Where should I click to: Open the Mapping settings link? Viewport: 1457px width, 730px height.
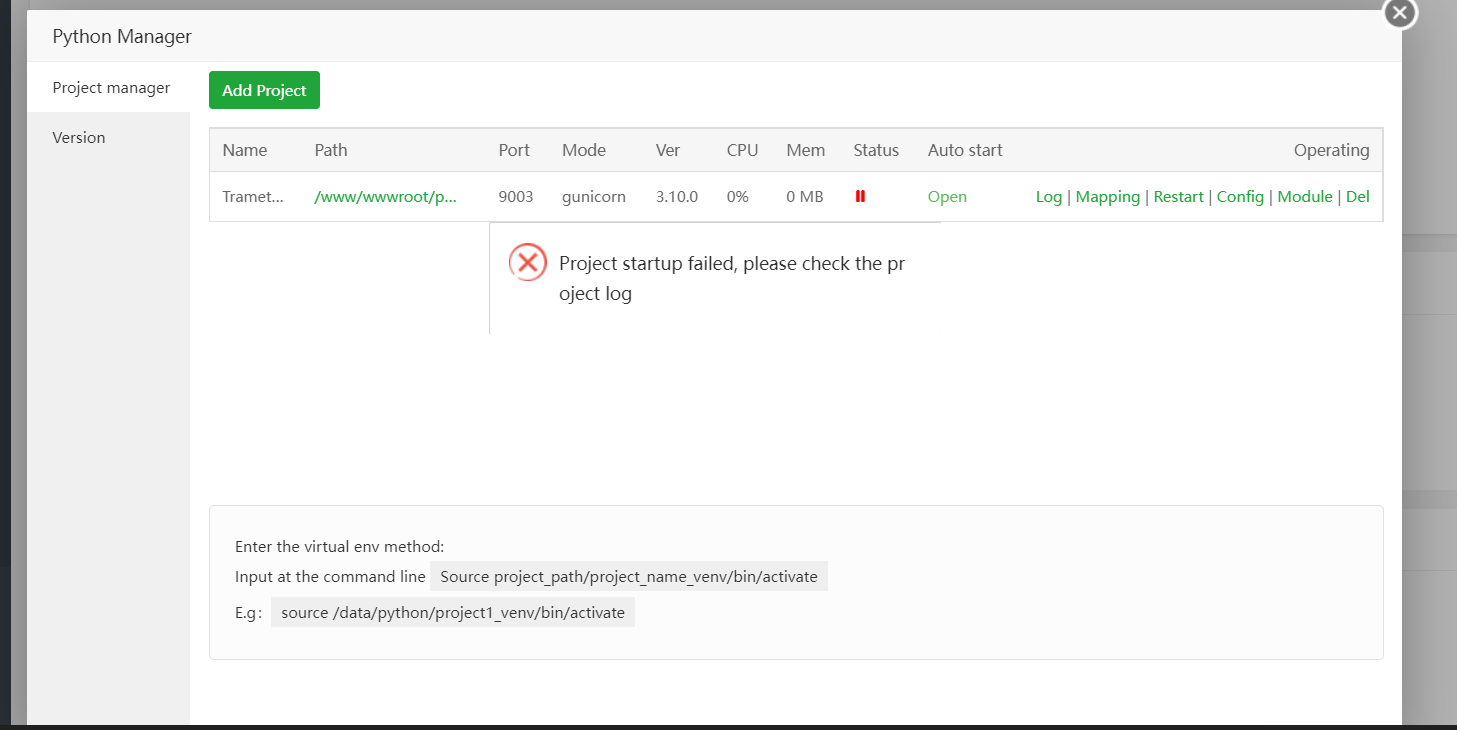point(1107,197)
